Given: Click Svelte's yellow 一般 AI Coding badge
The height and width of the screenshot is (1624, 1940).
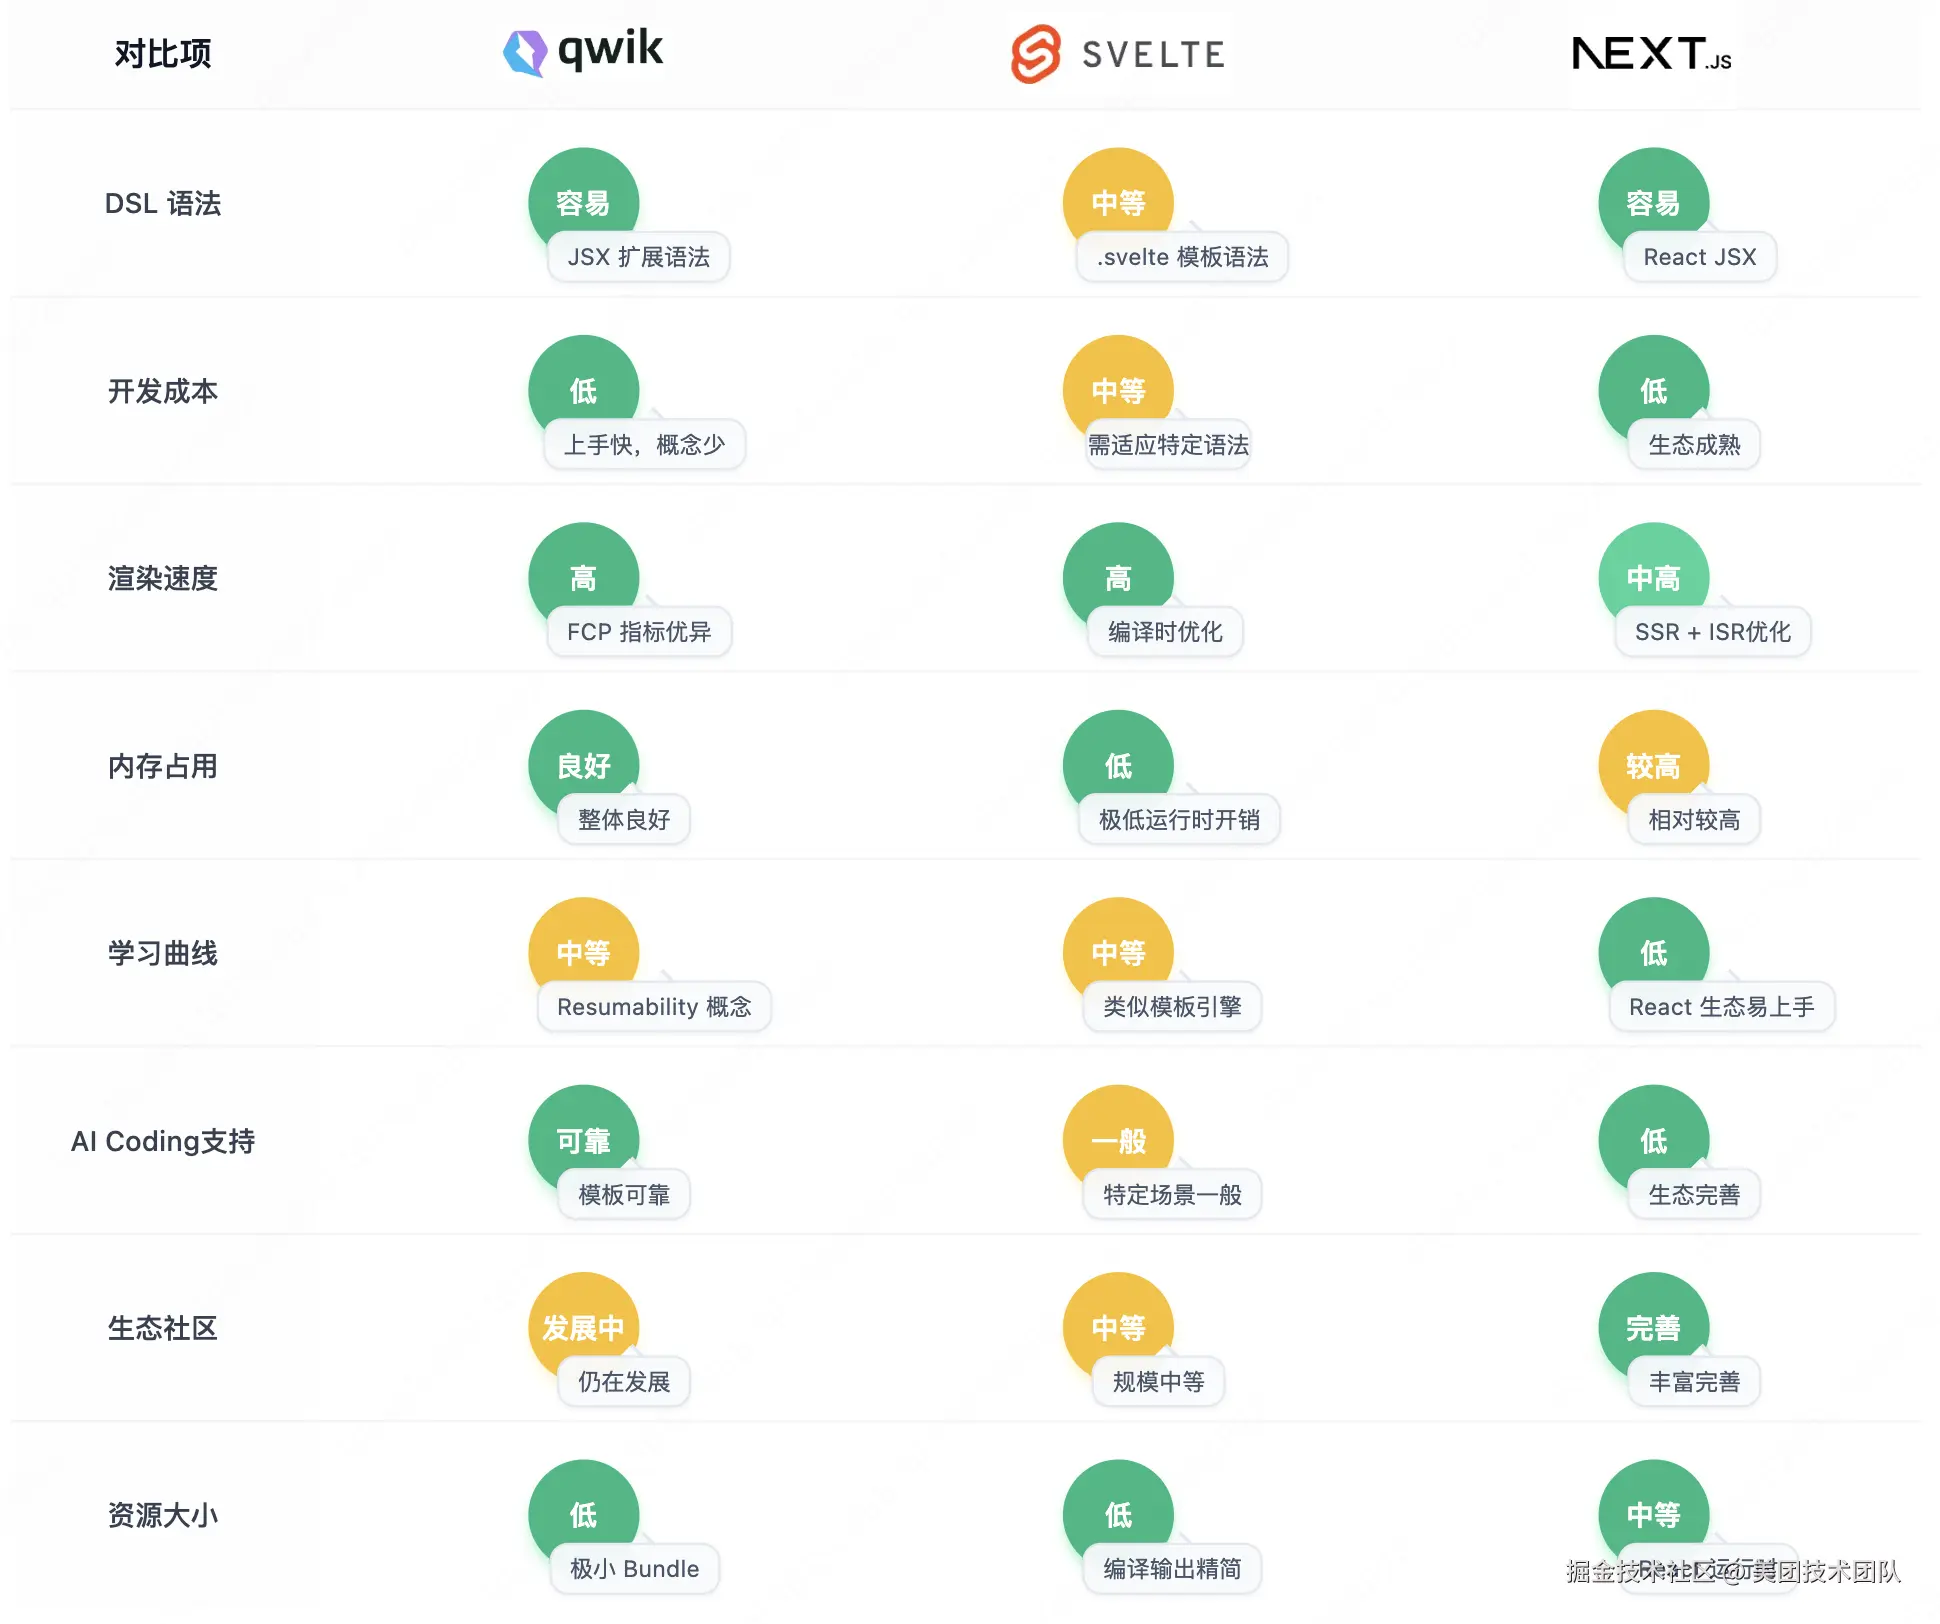Looking at the screenshot, I should [x=1118, y=1139].
